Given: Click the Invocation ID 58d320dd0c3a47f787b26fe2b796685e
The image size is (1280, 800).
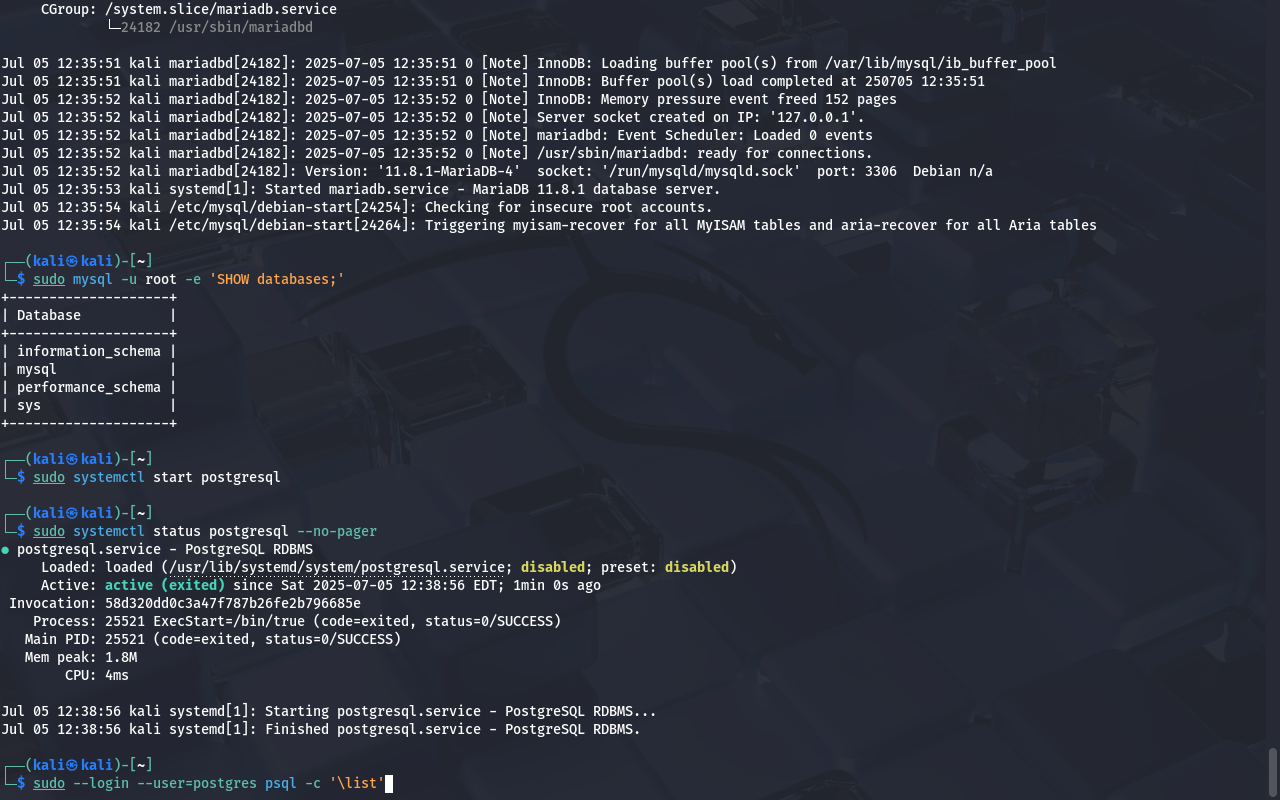Looking at the screenshot, I should point(233,603).
